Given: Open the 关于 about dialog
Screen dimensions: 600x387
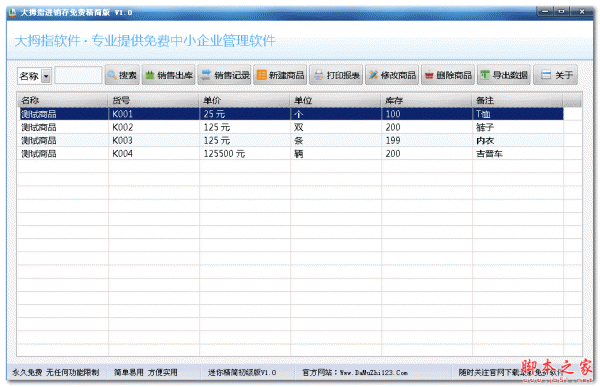Looking at the screenshot, I should click(x=556, y=75).
